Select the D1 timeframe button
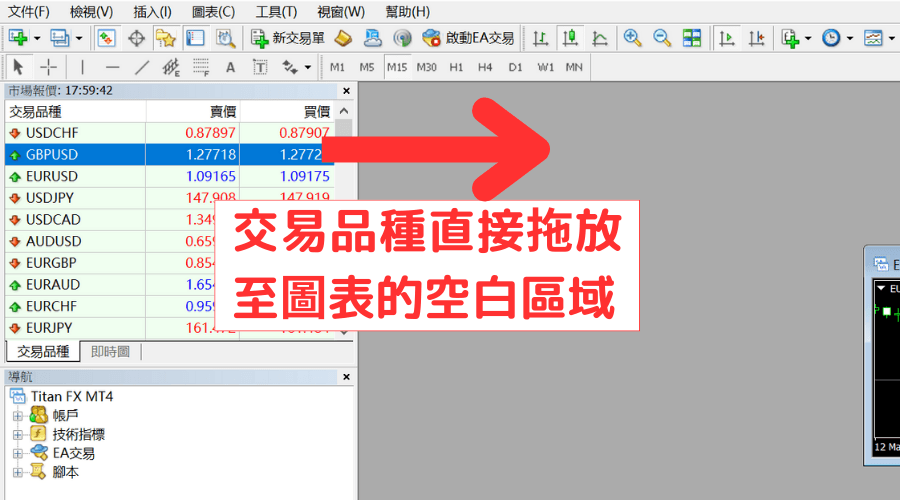Viewport: 900px width, 500px height. point(515,68)
